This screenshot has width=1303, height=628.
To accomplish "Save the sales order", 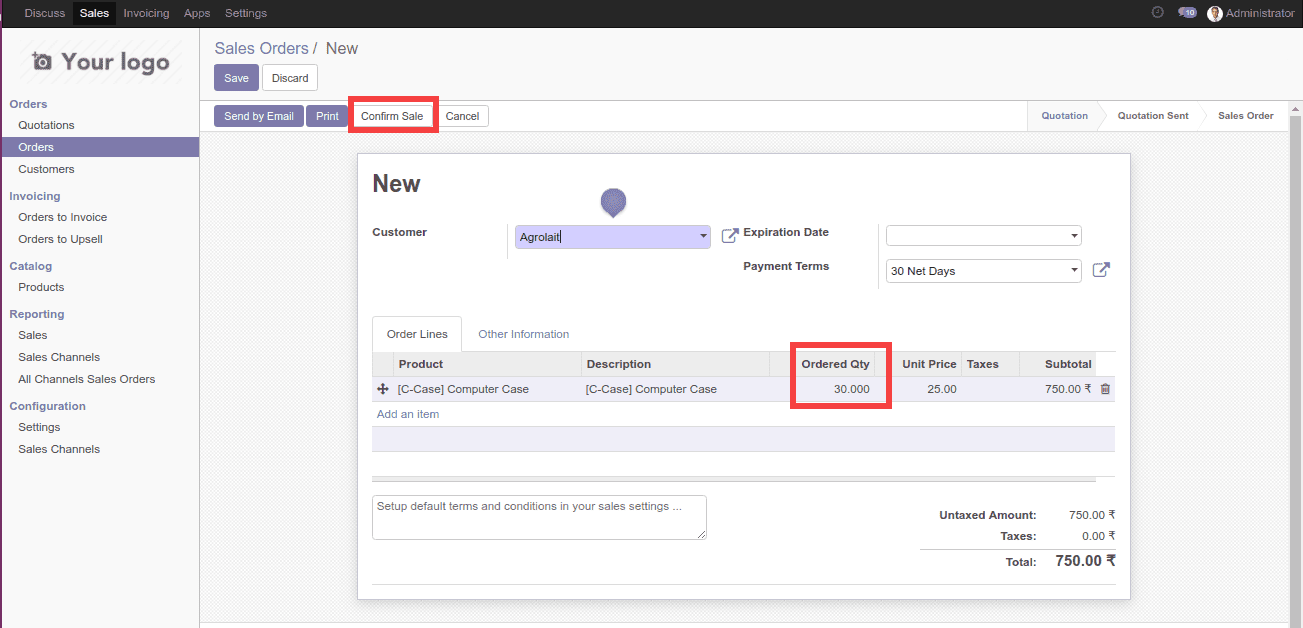I will 236,78.
